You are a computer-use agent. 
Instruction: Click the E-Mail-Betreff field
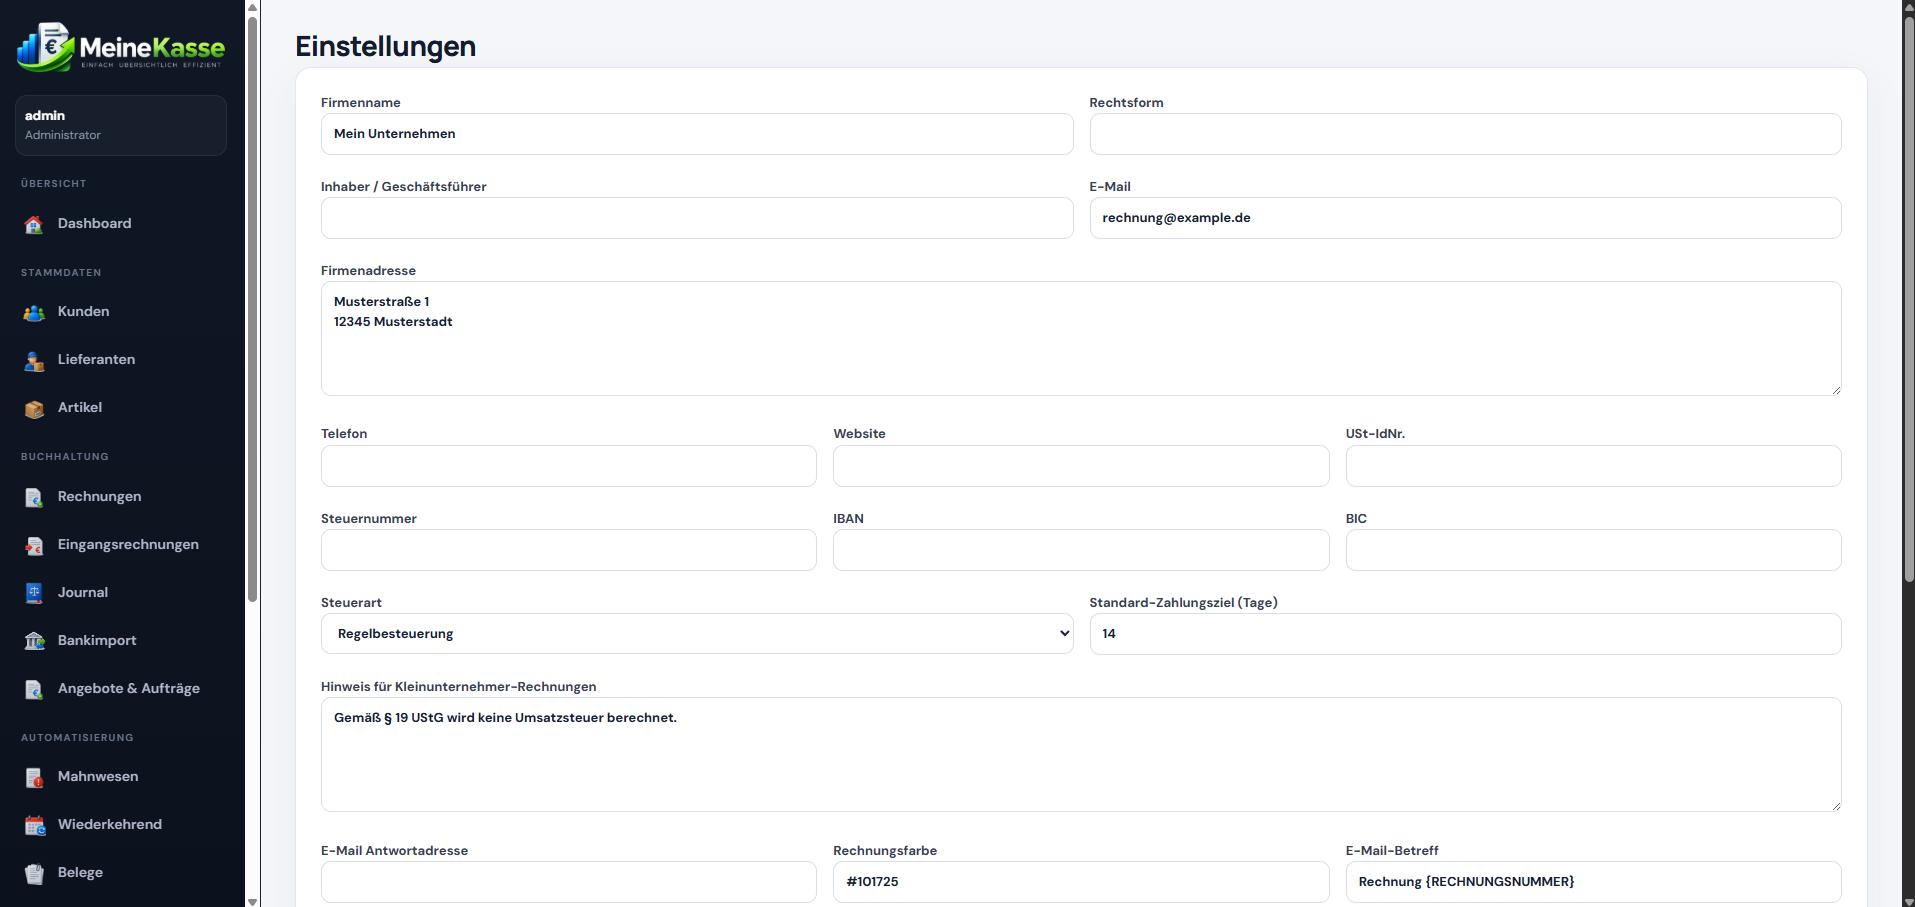1593,882
